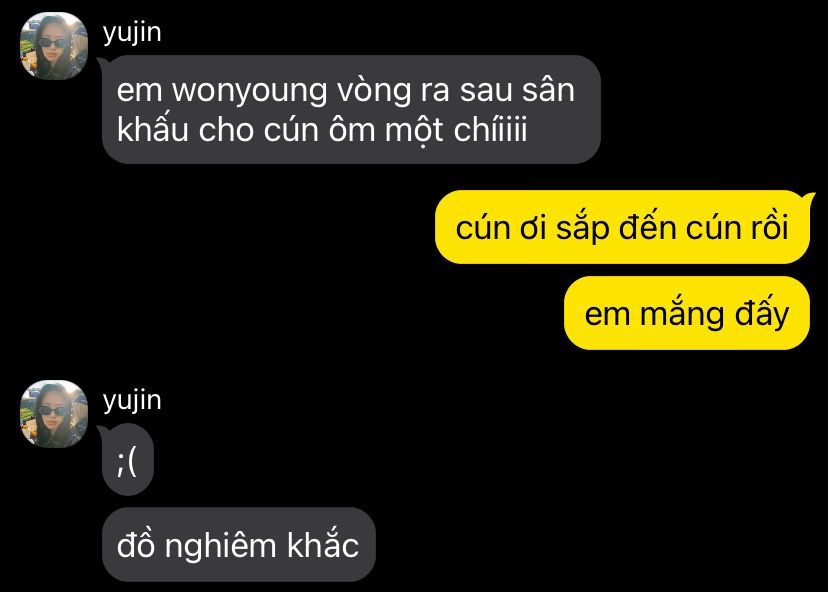Tap the word 'rồi' ending the first yellow bubble
Viewport: 828px width, 592px height.
766,228
